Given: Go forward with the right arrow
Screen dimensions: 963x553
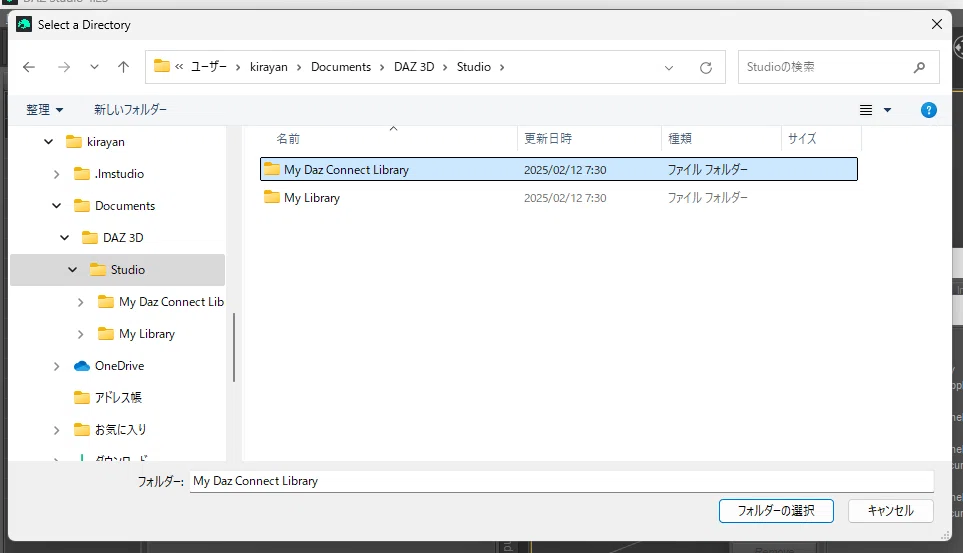Looking at the screenshot, I should [x=64, y=67].
